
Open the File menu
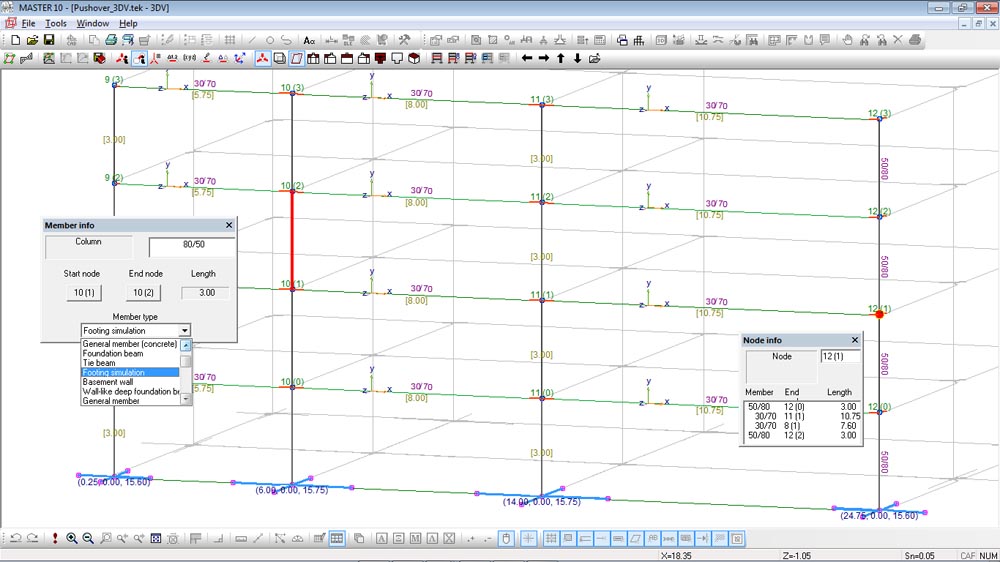coord(28,23)
